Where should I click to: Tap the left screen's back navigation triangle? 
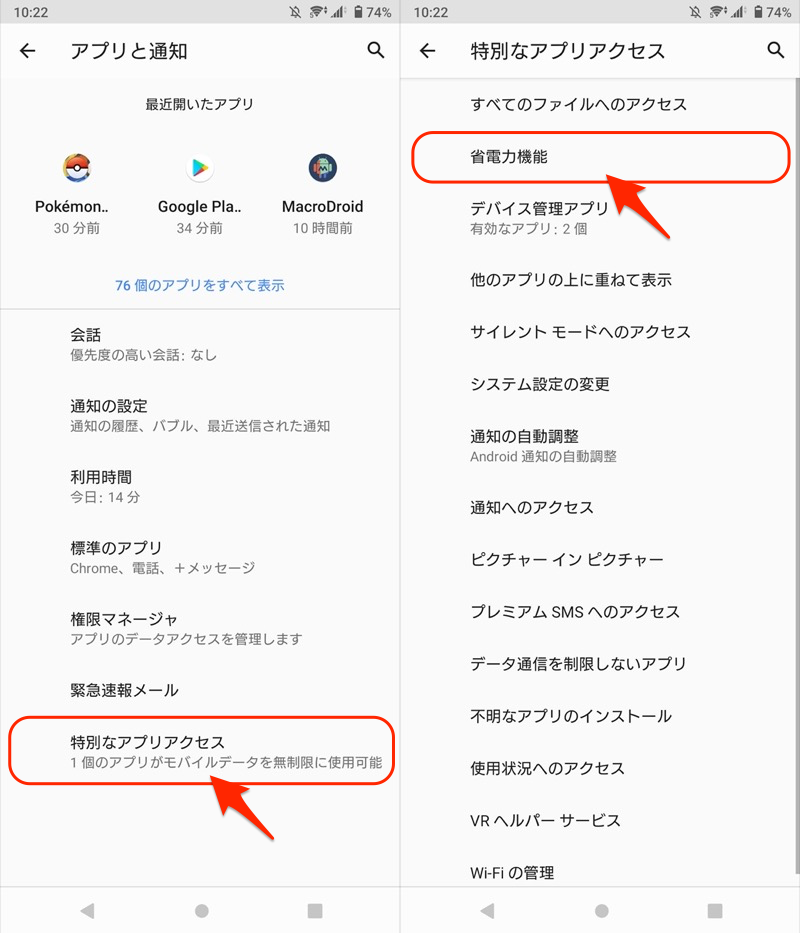coord(88,910)
